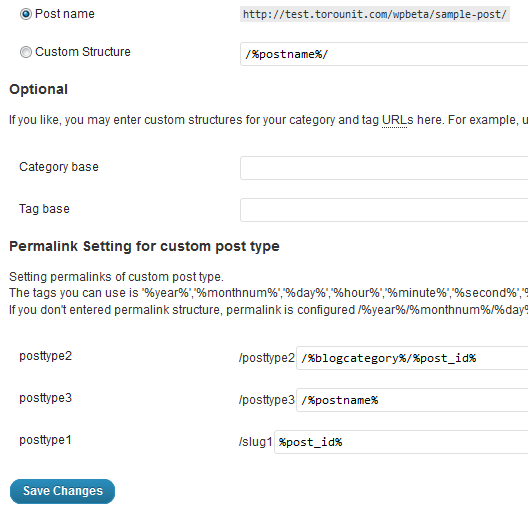Click the Category base label
This screenshot has height=516, width=528.
click(x=59, y=167)
